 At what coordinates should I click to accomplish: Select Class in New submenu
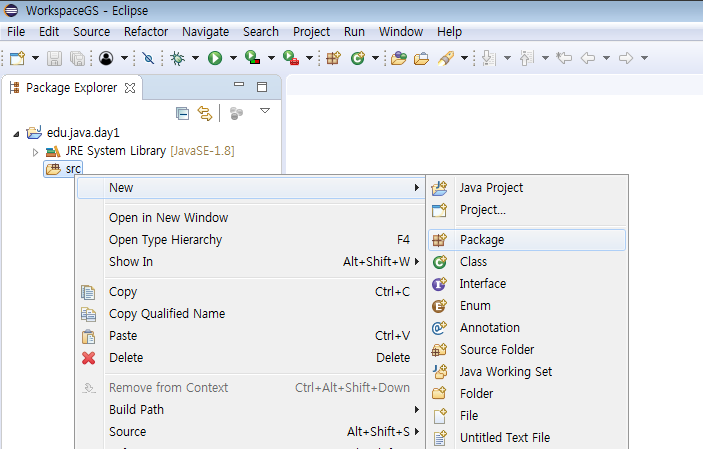tap(527, 262)
